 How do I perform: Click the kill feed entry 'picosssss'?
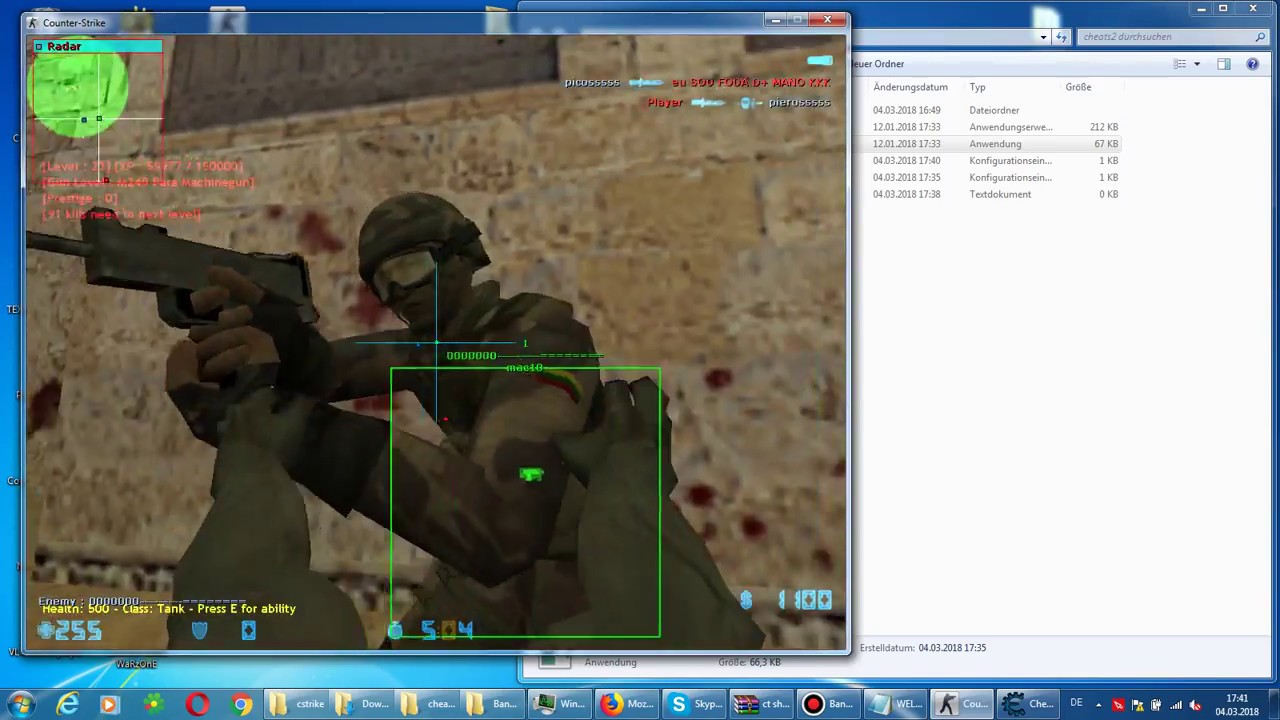click(592, 82)
